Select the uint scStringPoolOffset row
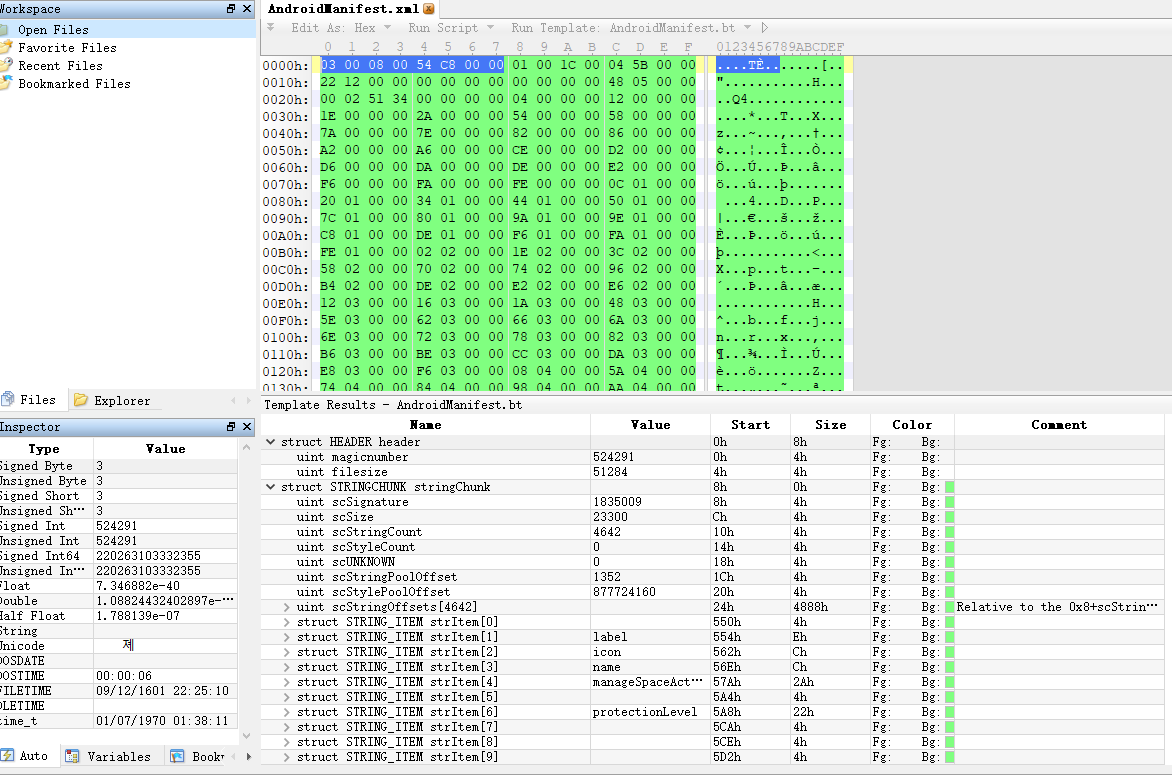 [x=712, y=577]
